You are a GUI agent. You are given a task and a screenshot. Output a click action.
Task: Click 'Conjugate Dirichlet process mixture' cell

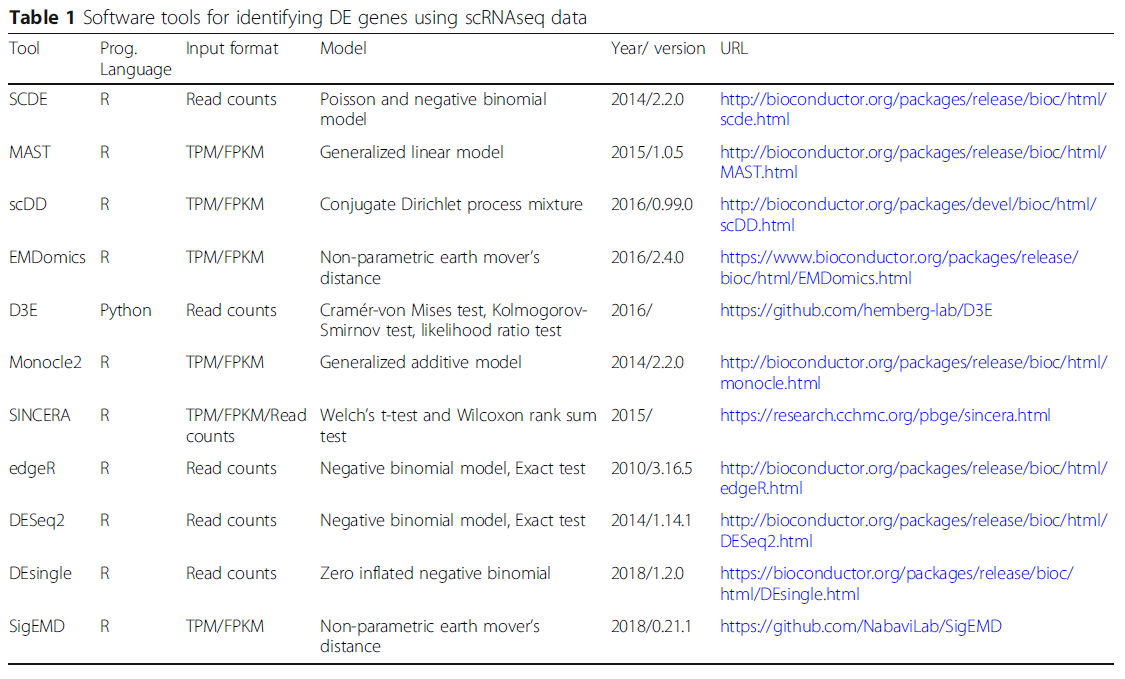tap(451, 205)
